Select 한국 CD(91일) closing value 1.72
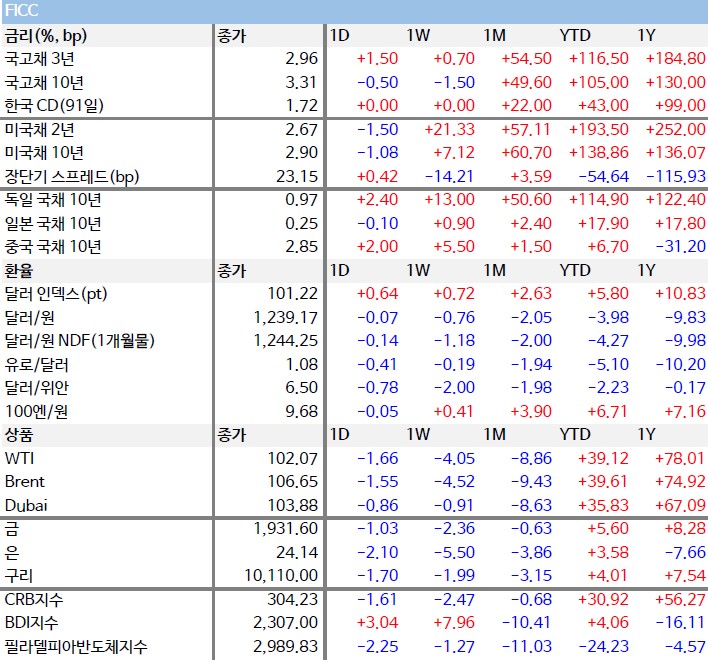This screenshot has width=708, height=668. click(x=302, y=106)
